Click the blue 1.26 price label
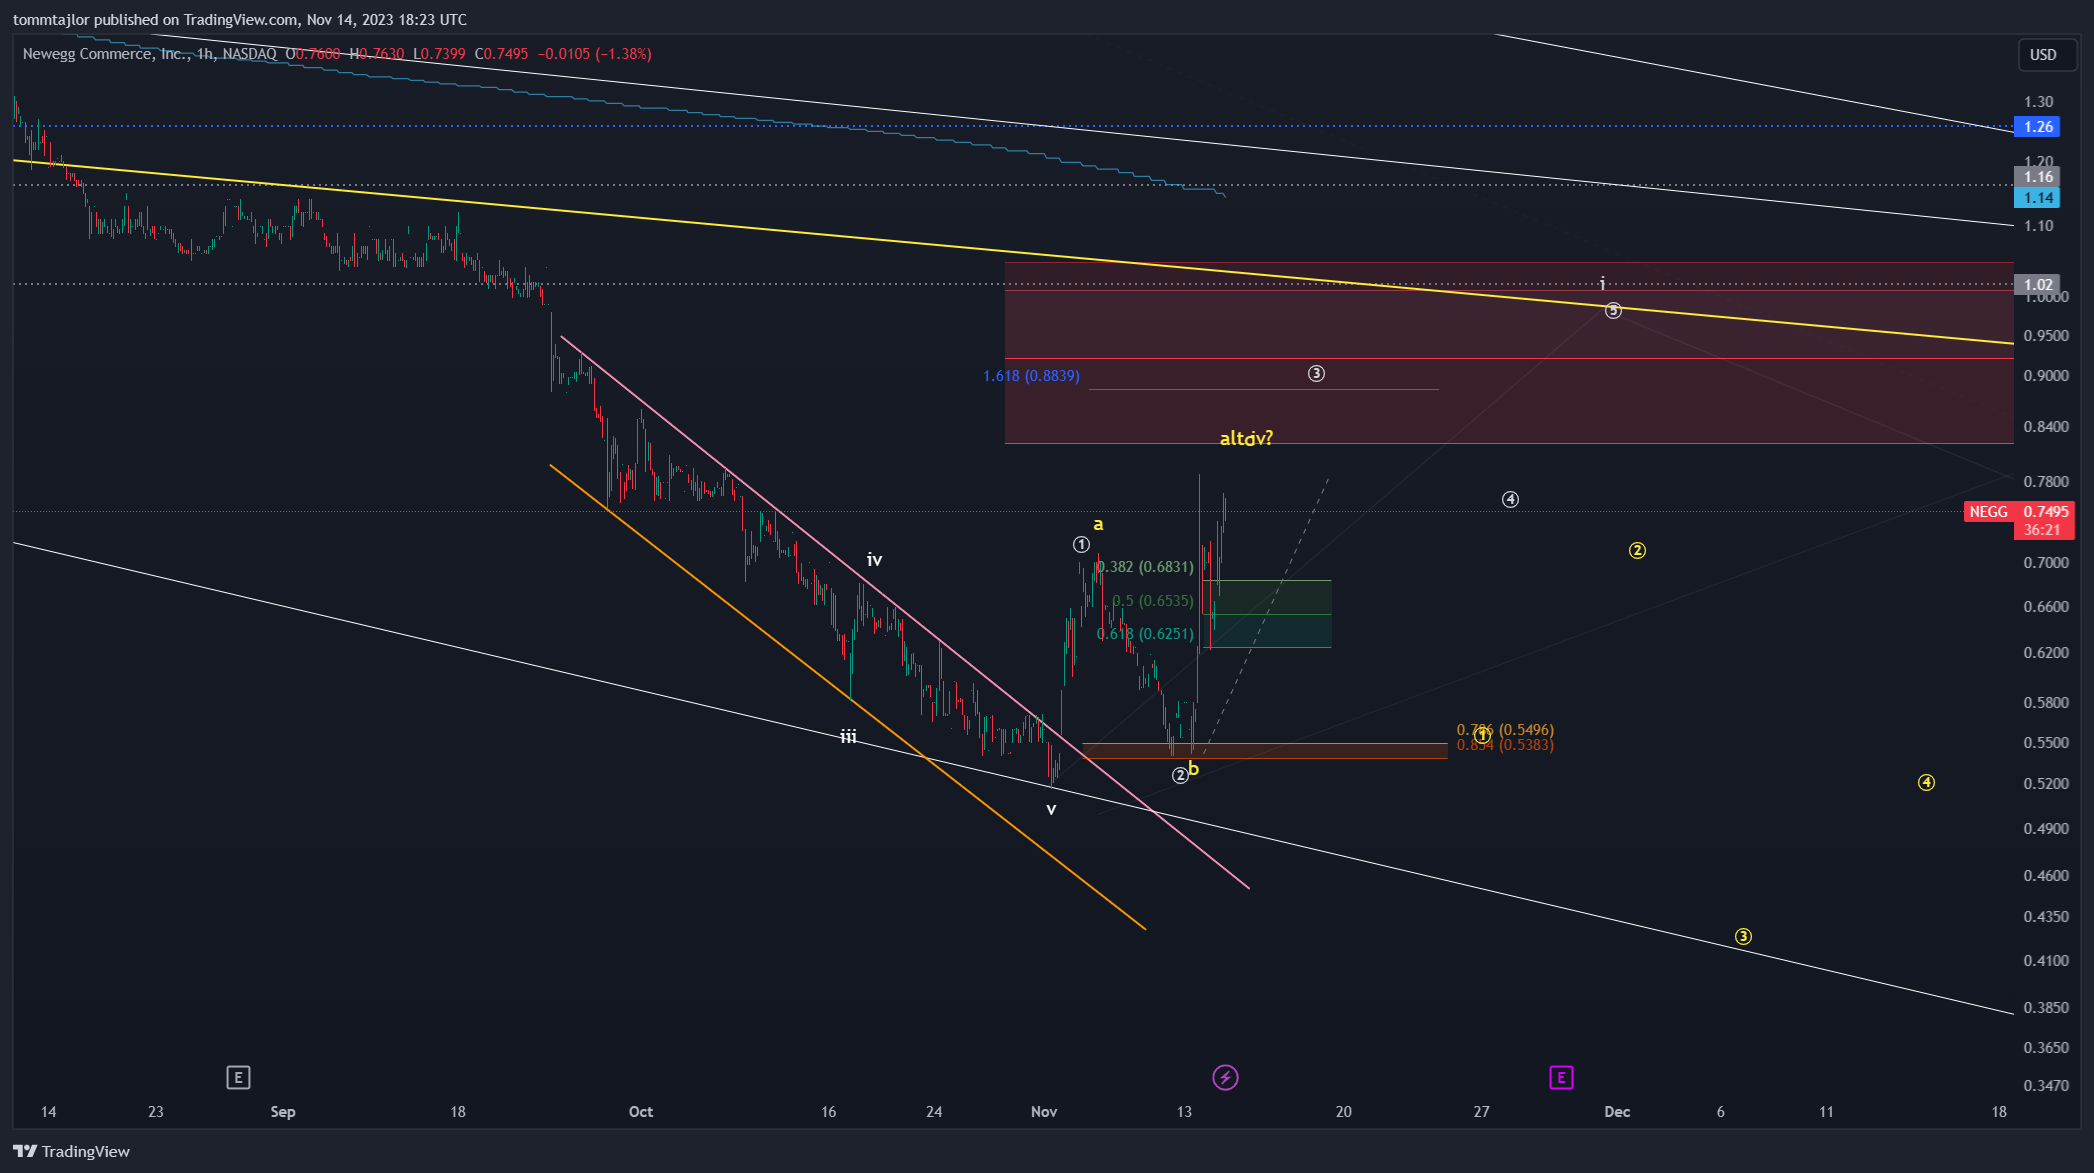 coord(2037,127)
